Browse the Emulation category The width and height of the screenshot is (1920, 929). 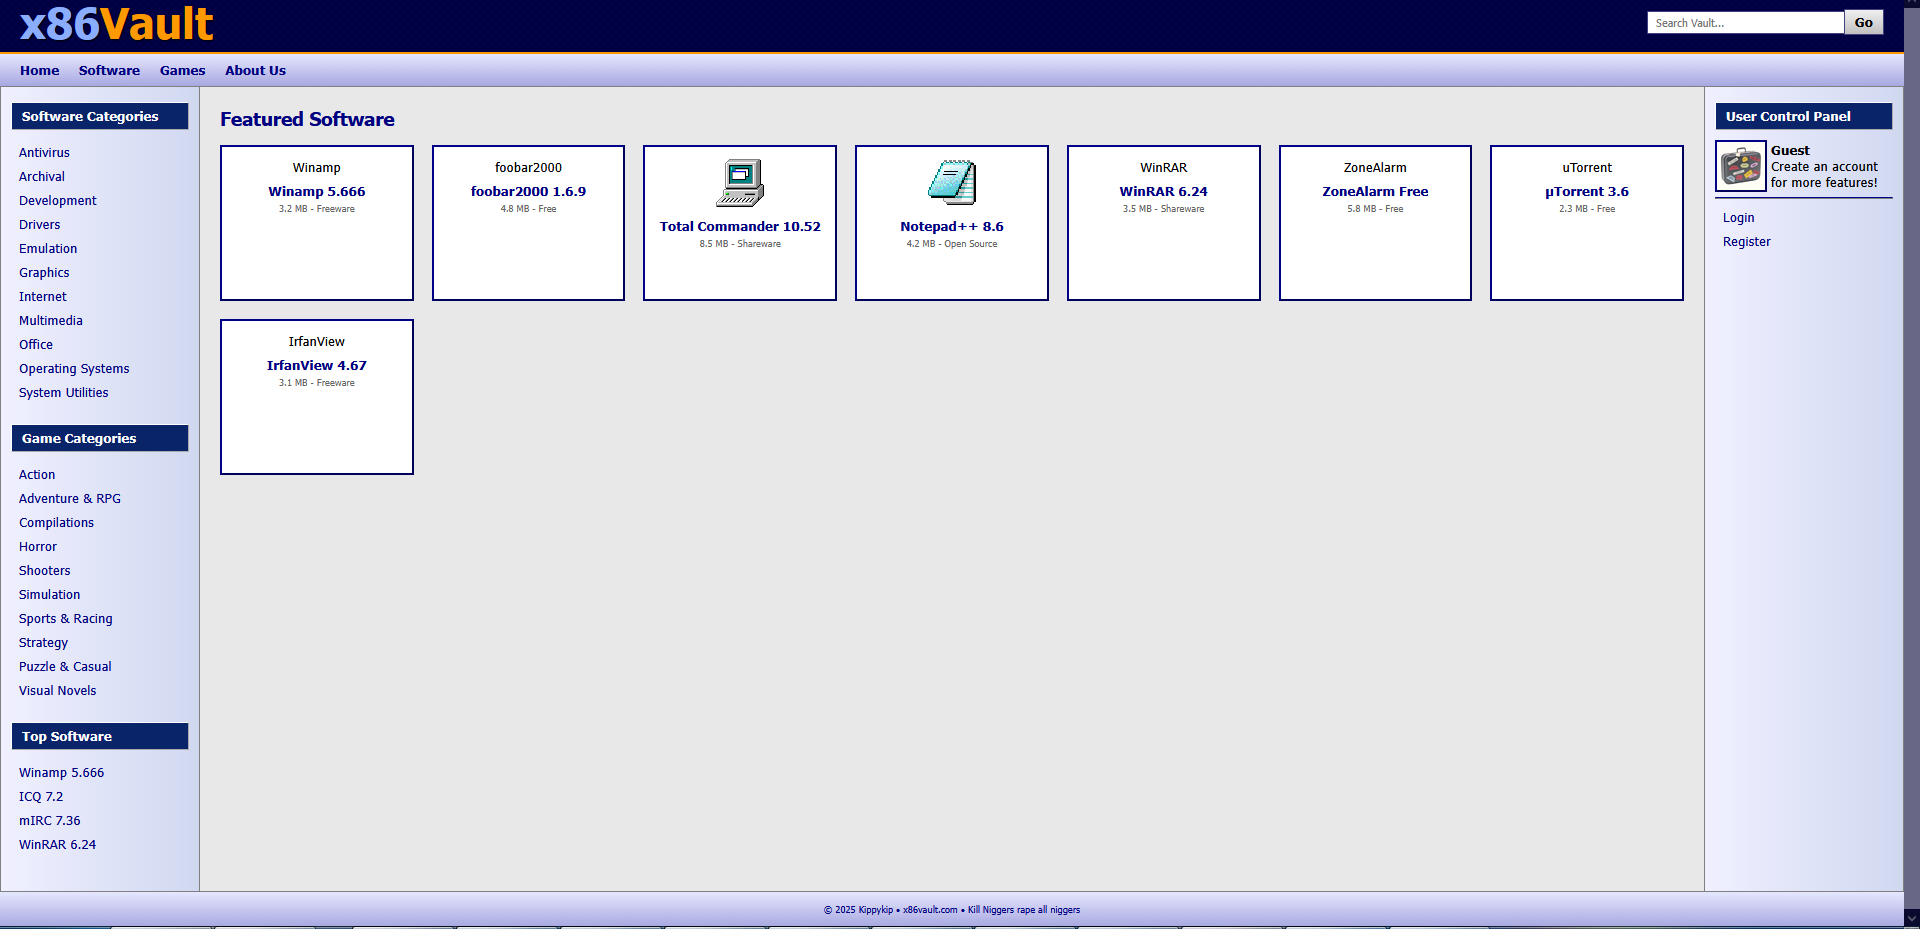click(x=48, y=249)
